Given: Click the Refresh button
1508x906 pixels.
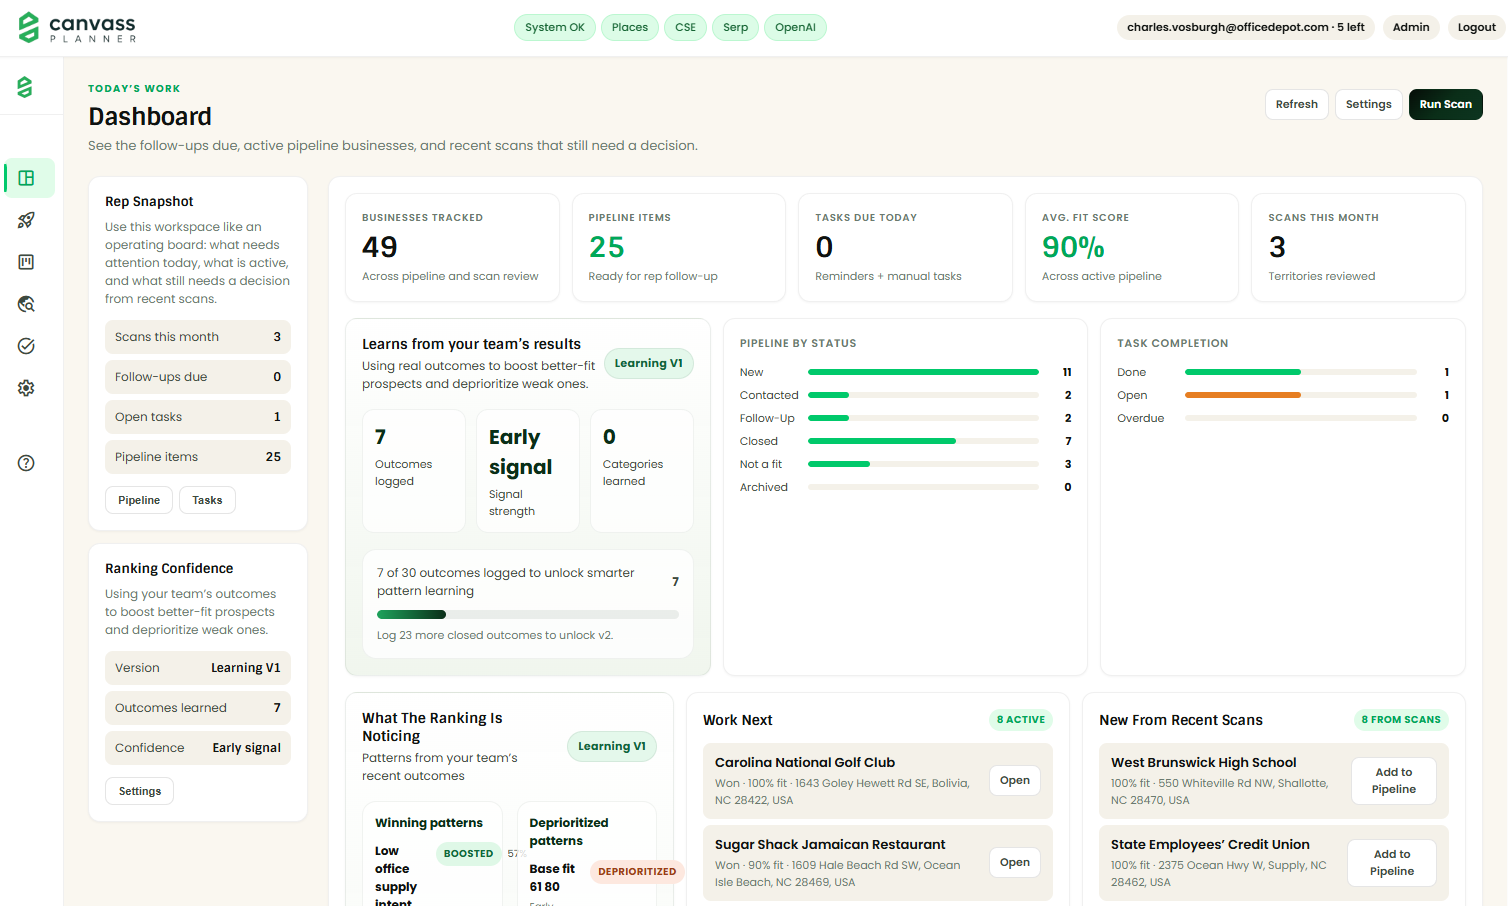Looking at the screenshot, I should [1297, 104].
